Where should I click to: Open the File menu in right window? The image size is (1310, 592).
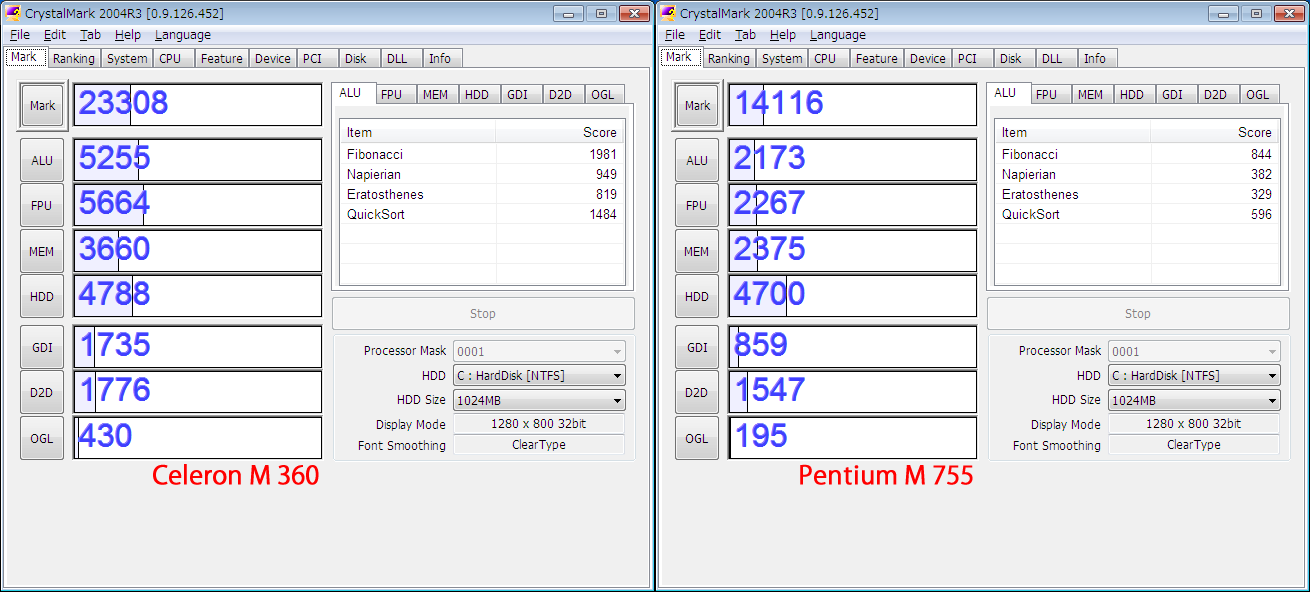675,35
